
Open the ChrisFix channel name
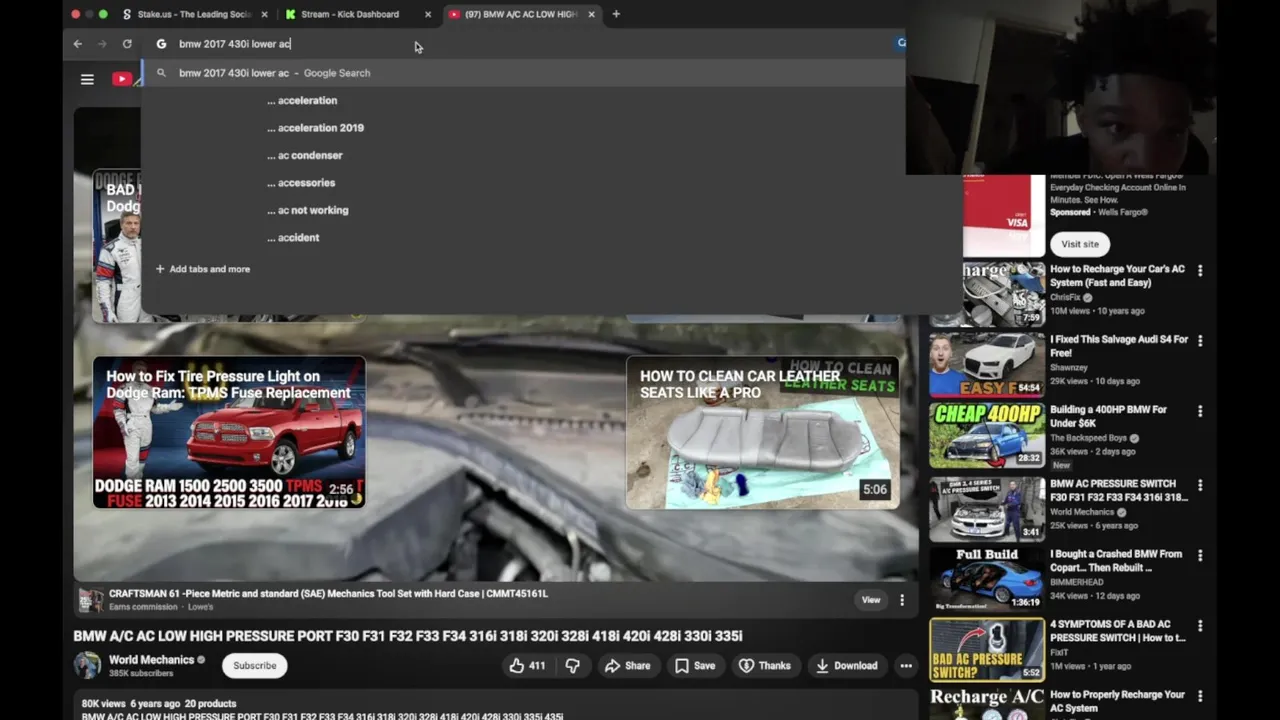(1065, 297)
